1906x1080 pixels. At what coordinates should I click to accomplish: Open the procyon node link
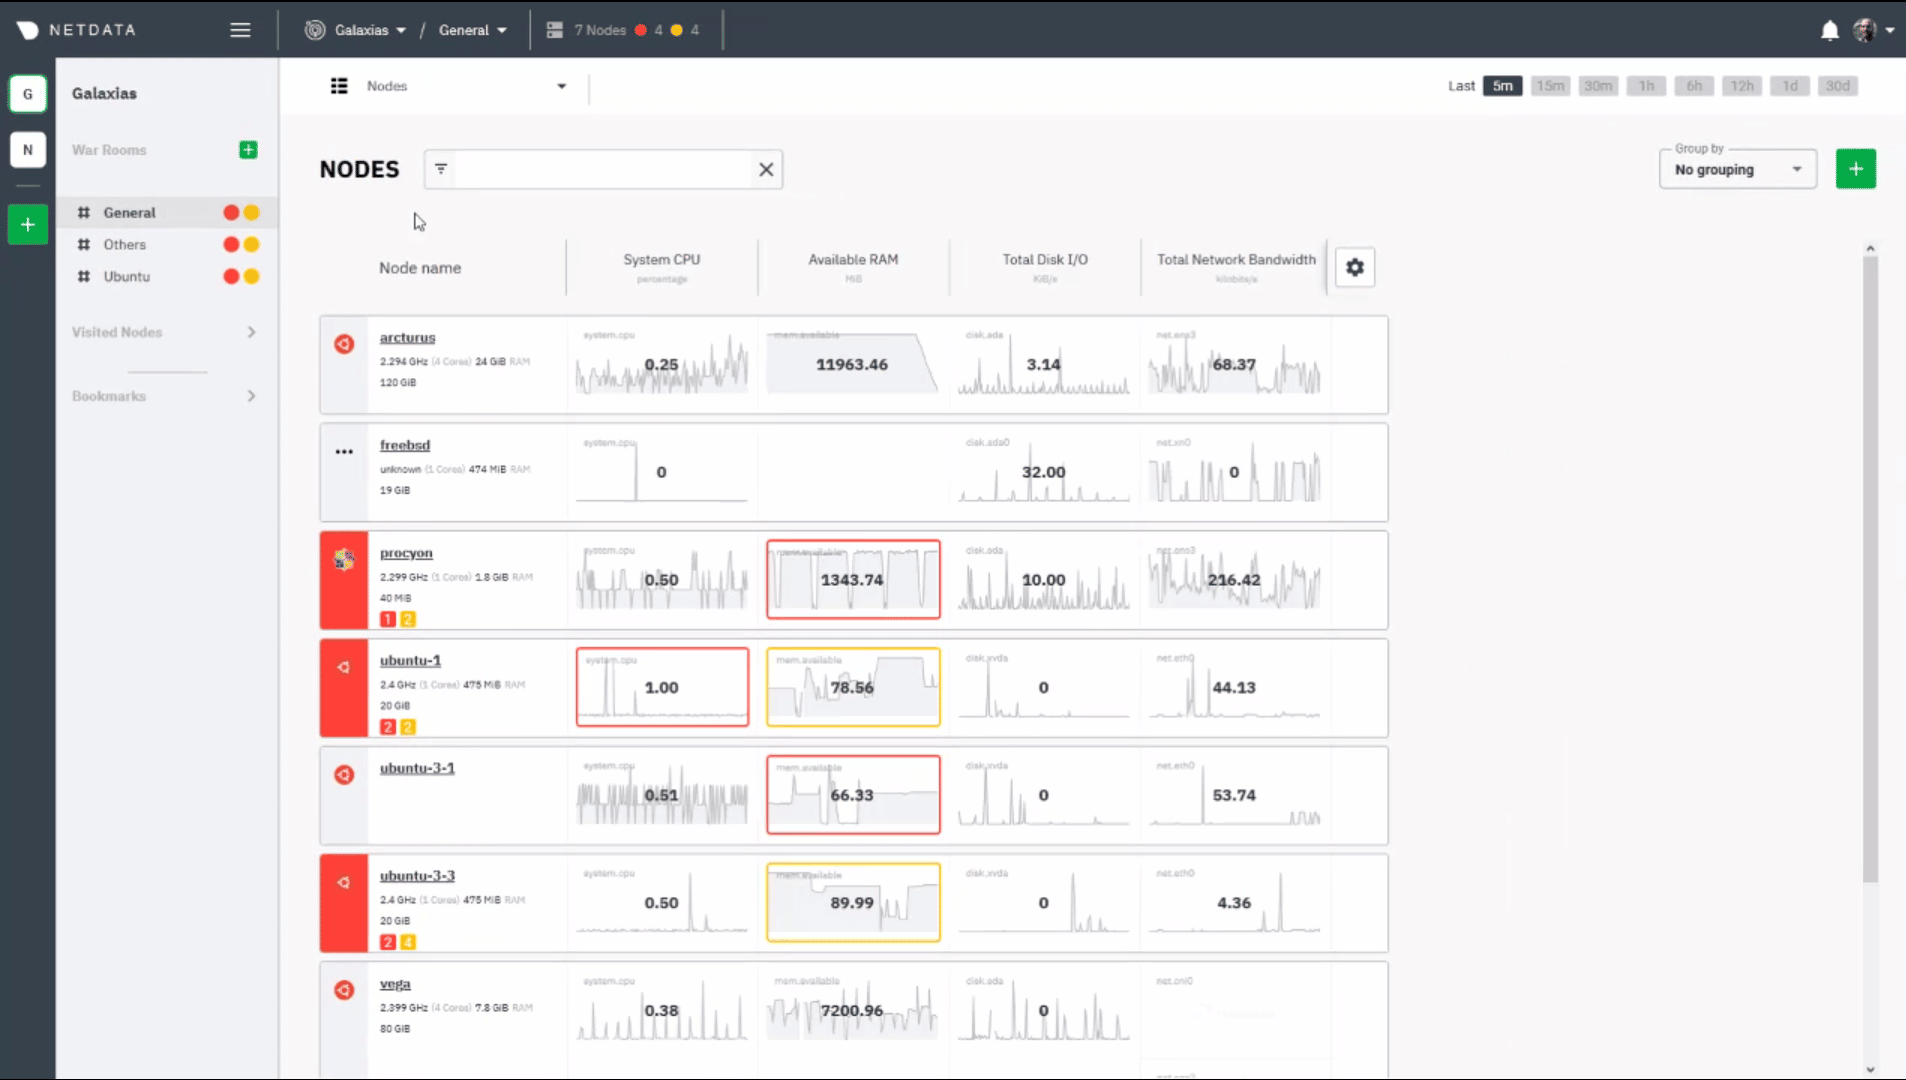pyautogui.click(x=406, y=553)
